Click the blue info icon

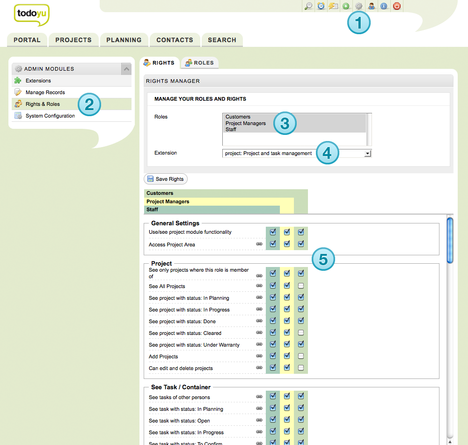tap(384, 6)
